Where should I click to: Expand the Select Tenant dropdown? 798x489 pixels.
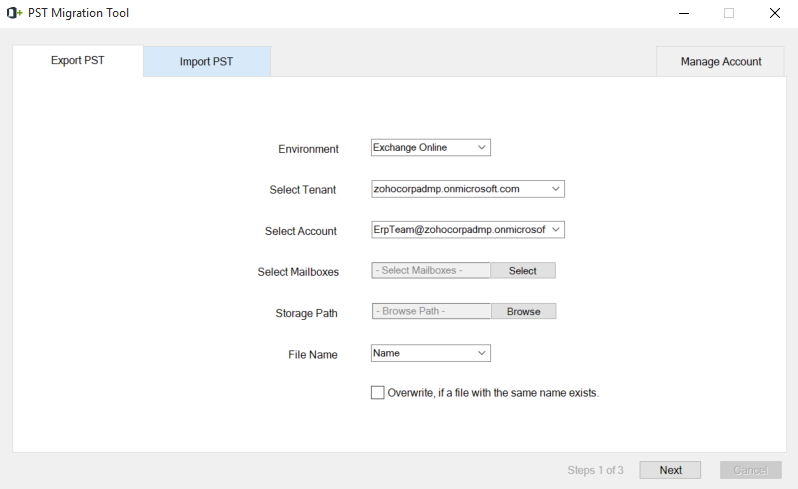click(x=468, y=189)
